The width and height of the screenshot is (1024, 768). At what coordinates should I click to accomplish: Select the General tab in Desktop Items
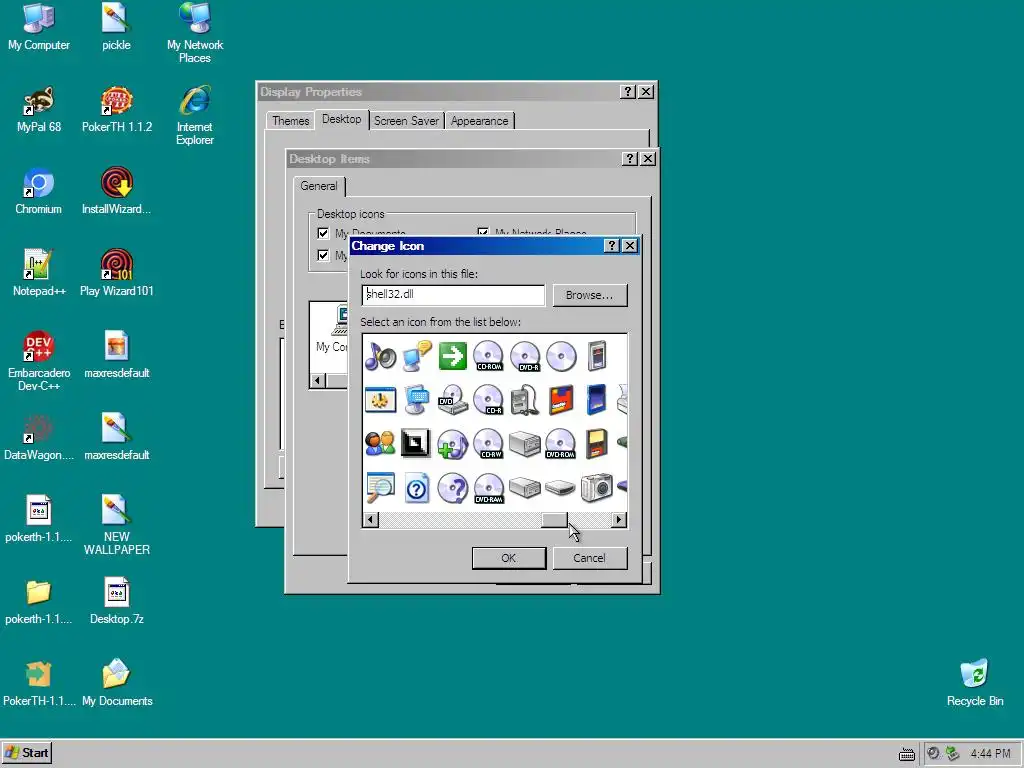pos(319,186)
